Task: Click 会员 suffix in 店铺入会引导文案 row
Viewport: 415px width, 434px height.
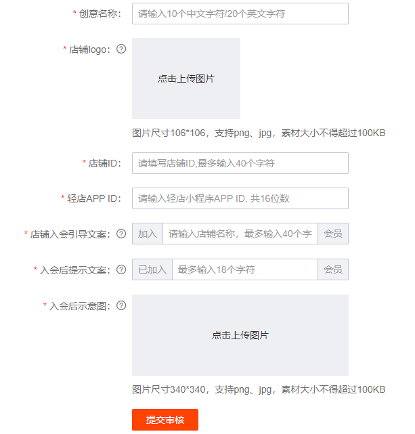Action: [333, 234]
